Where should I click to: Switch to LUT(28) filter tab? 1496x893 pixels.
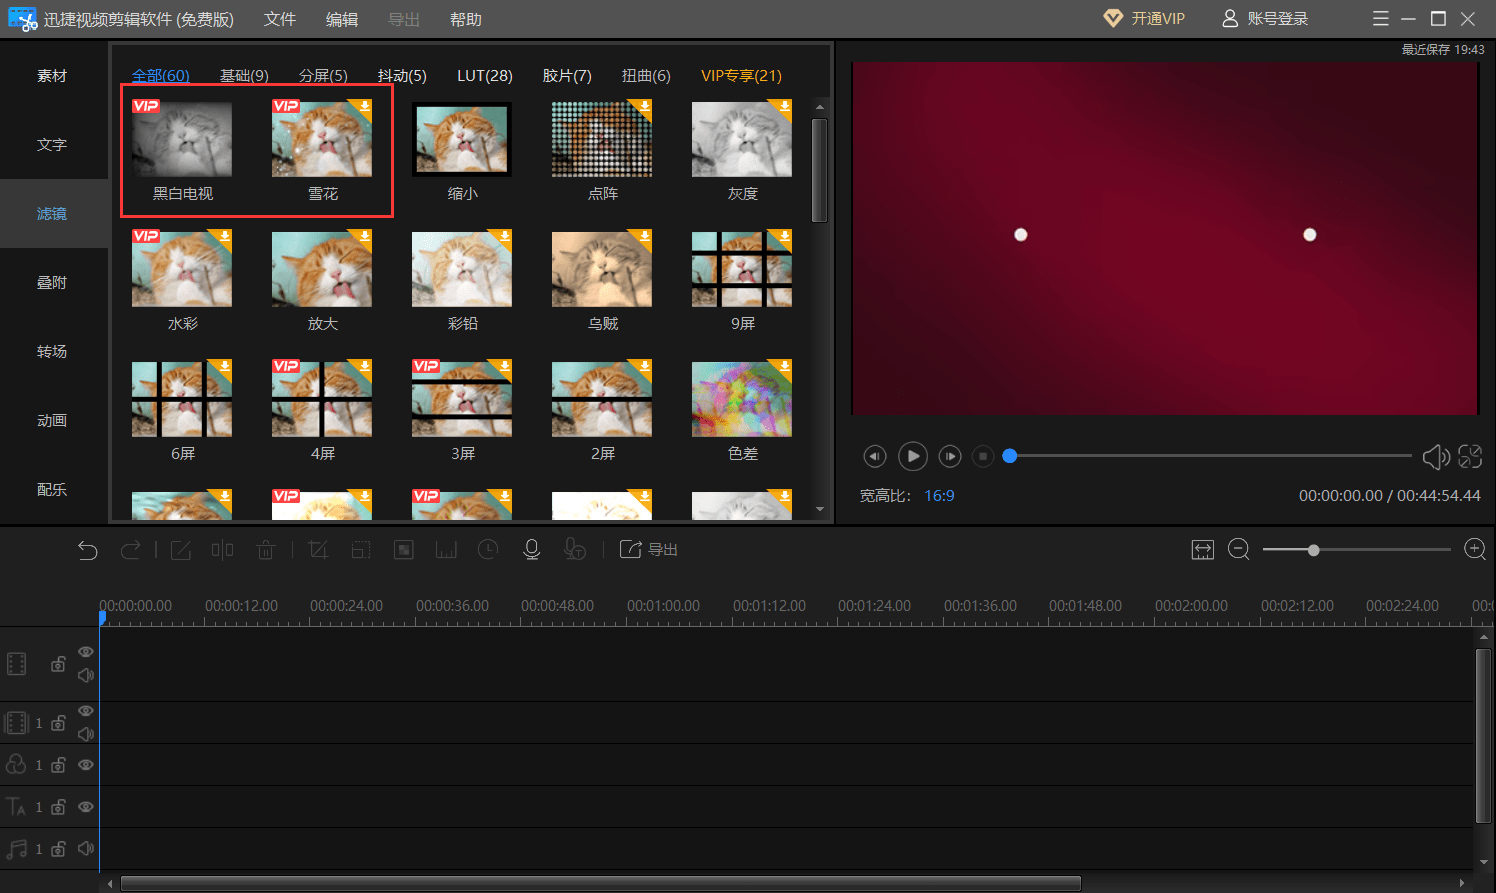click(x=485, y=76)
